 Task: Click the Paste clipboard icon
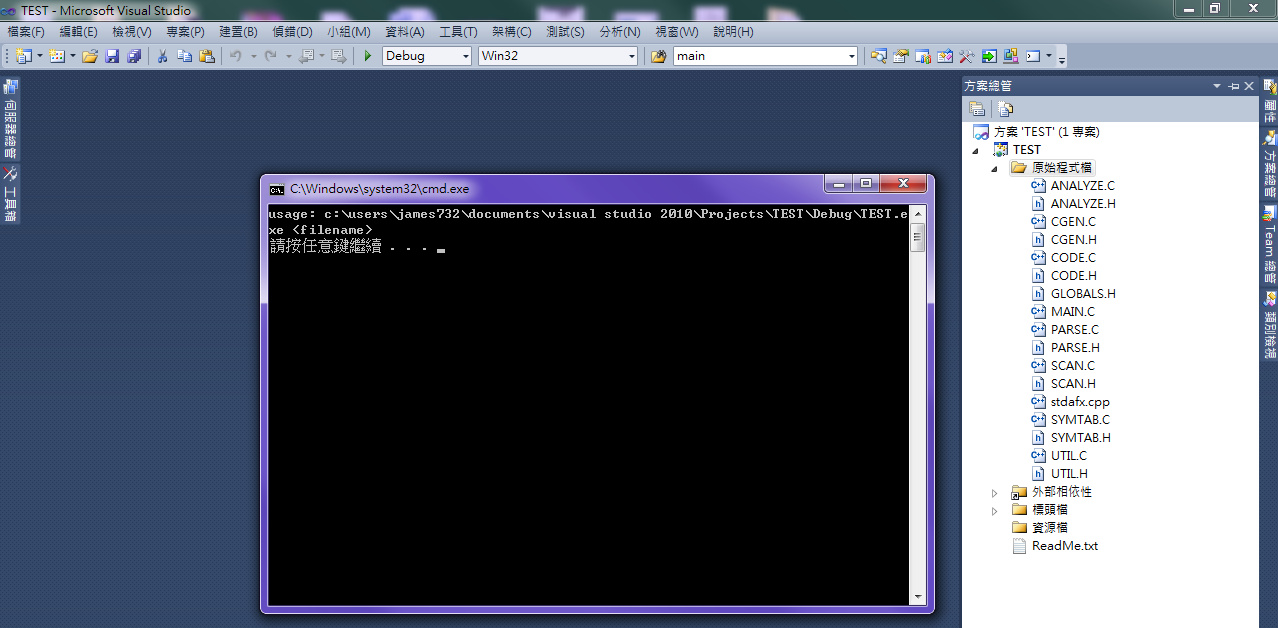pyautogui.click(x=207, y=56)
